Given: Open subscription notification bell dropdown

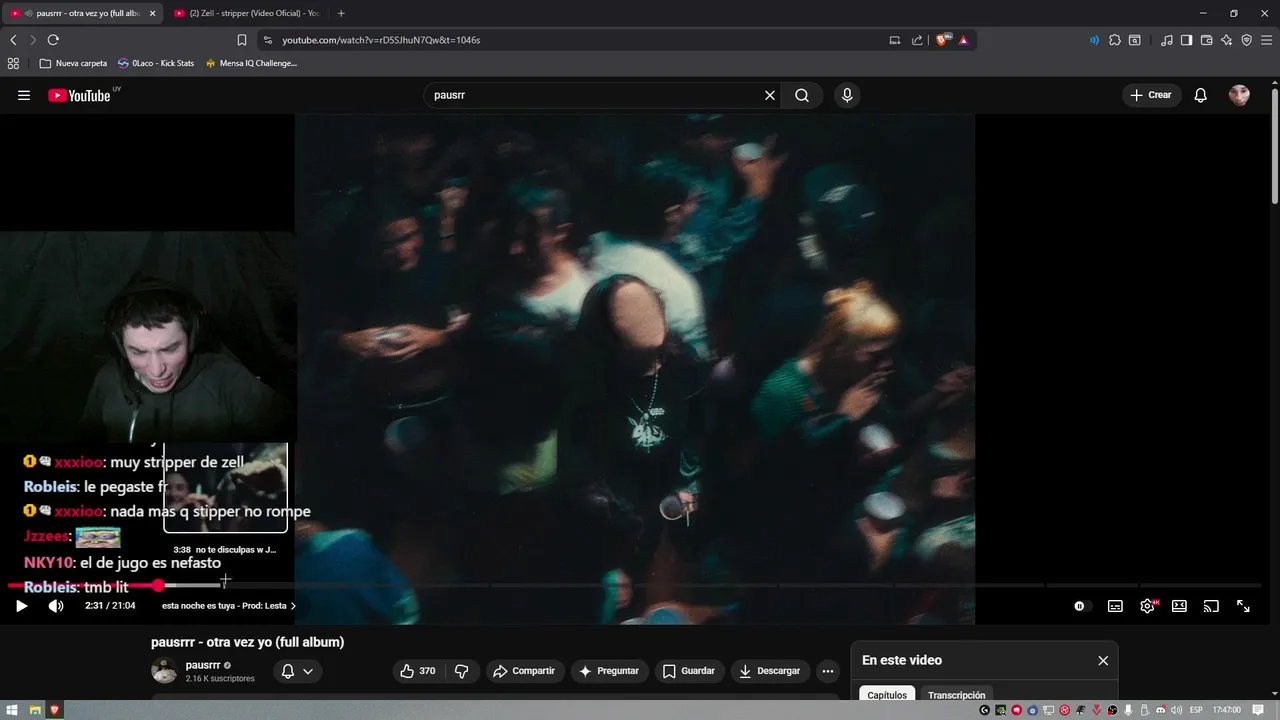Looking at the screenshot, I should coord(297,671).
